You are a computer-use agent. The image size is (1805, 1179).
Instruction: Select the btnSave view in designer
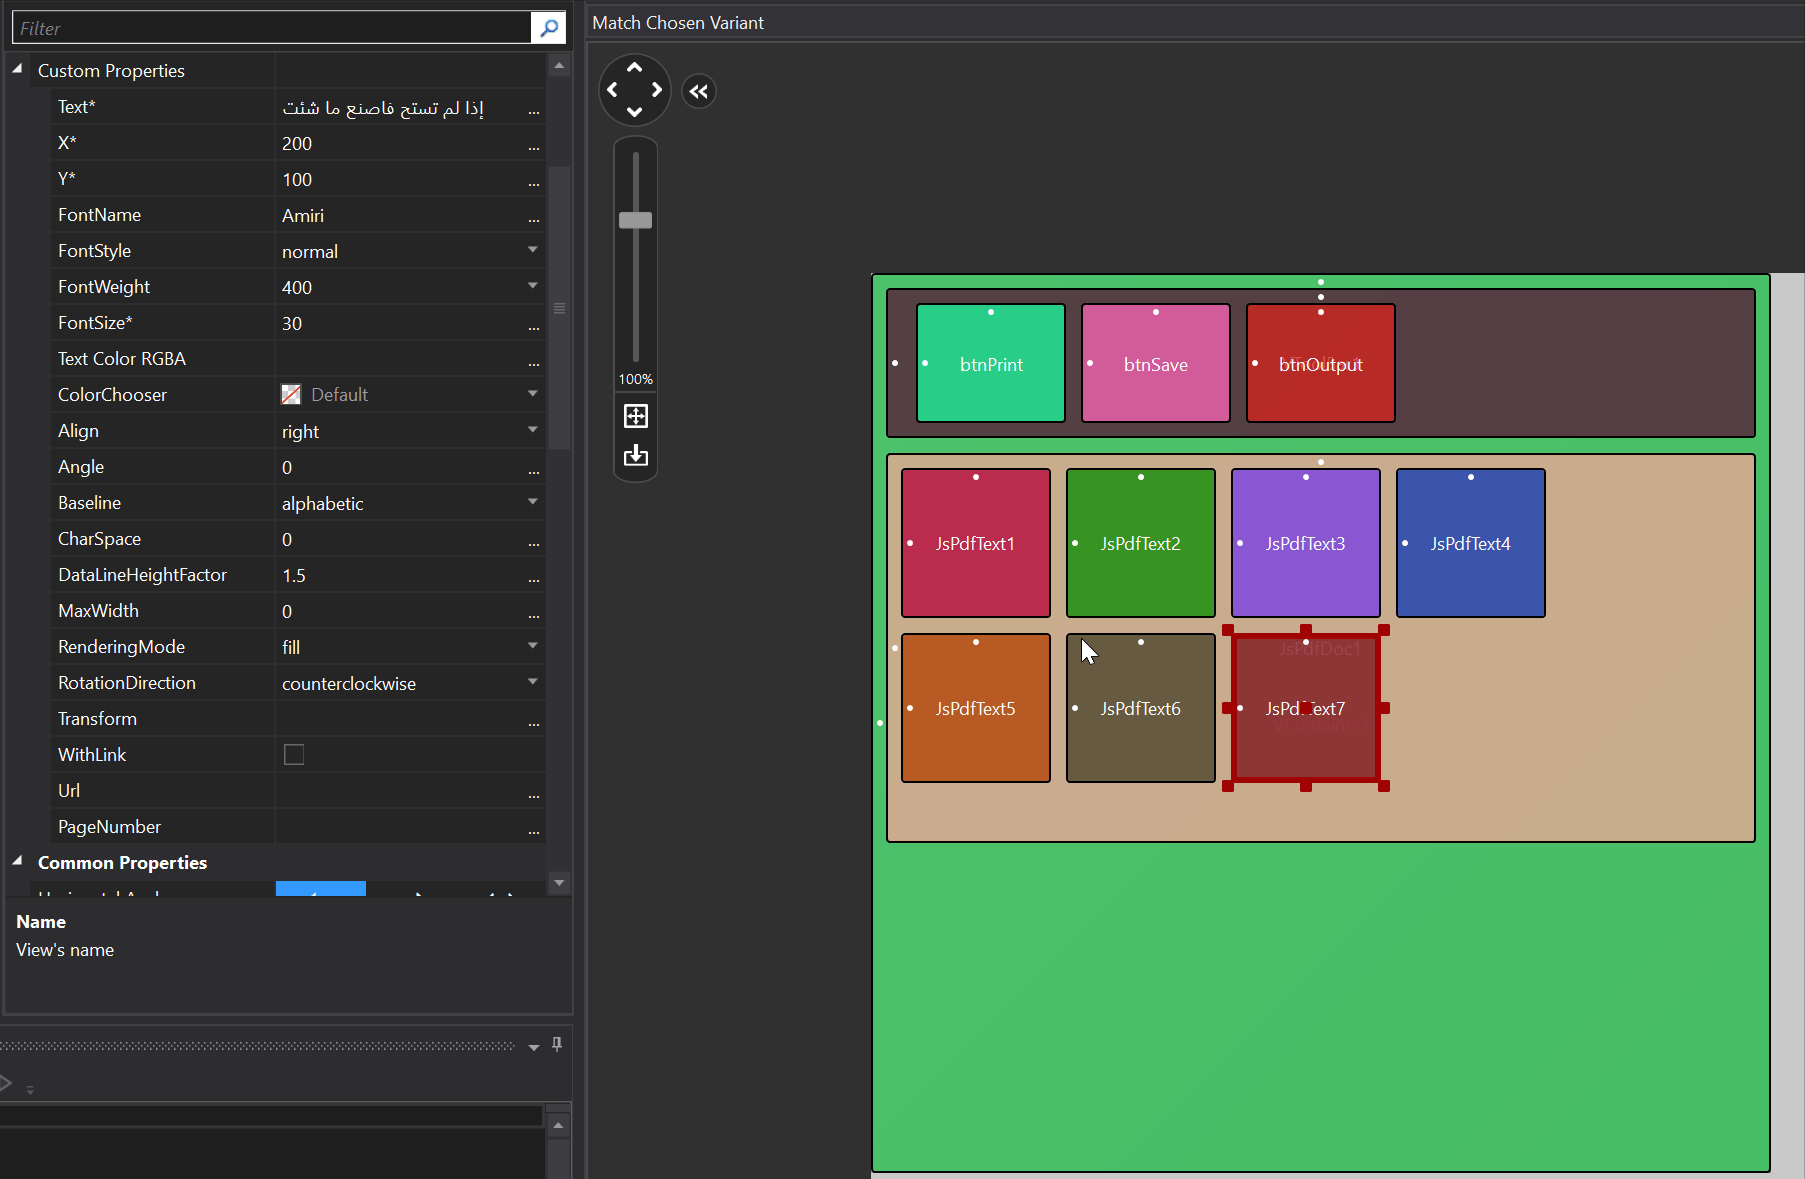1155,364
